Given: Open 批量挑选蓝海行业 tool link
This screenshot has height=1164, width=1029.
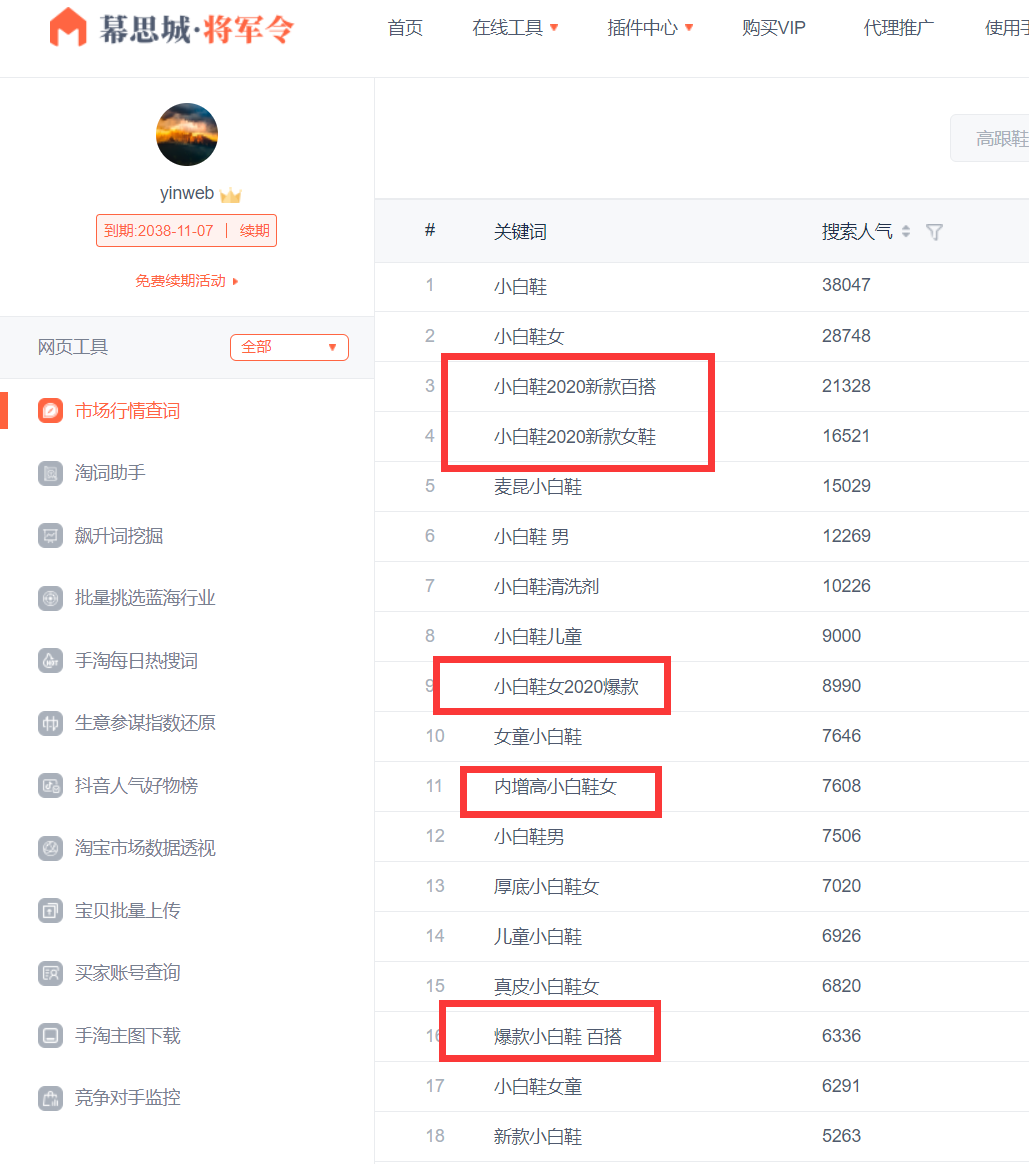Looking at the screenshot, I should [146, 598].
